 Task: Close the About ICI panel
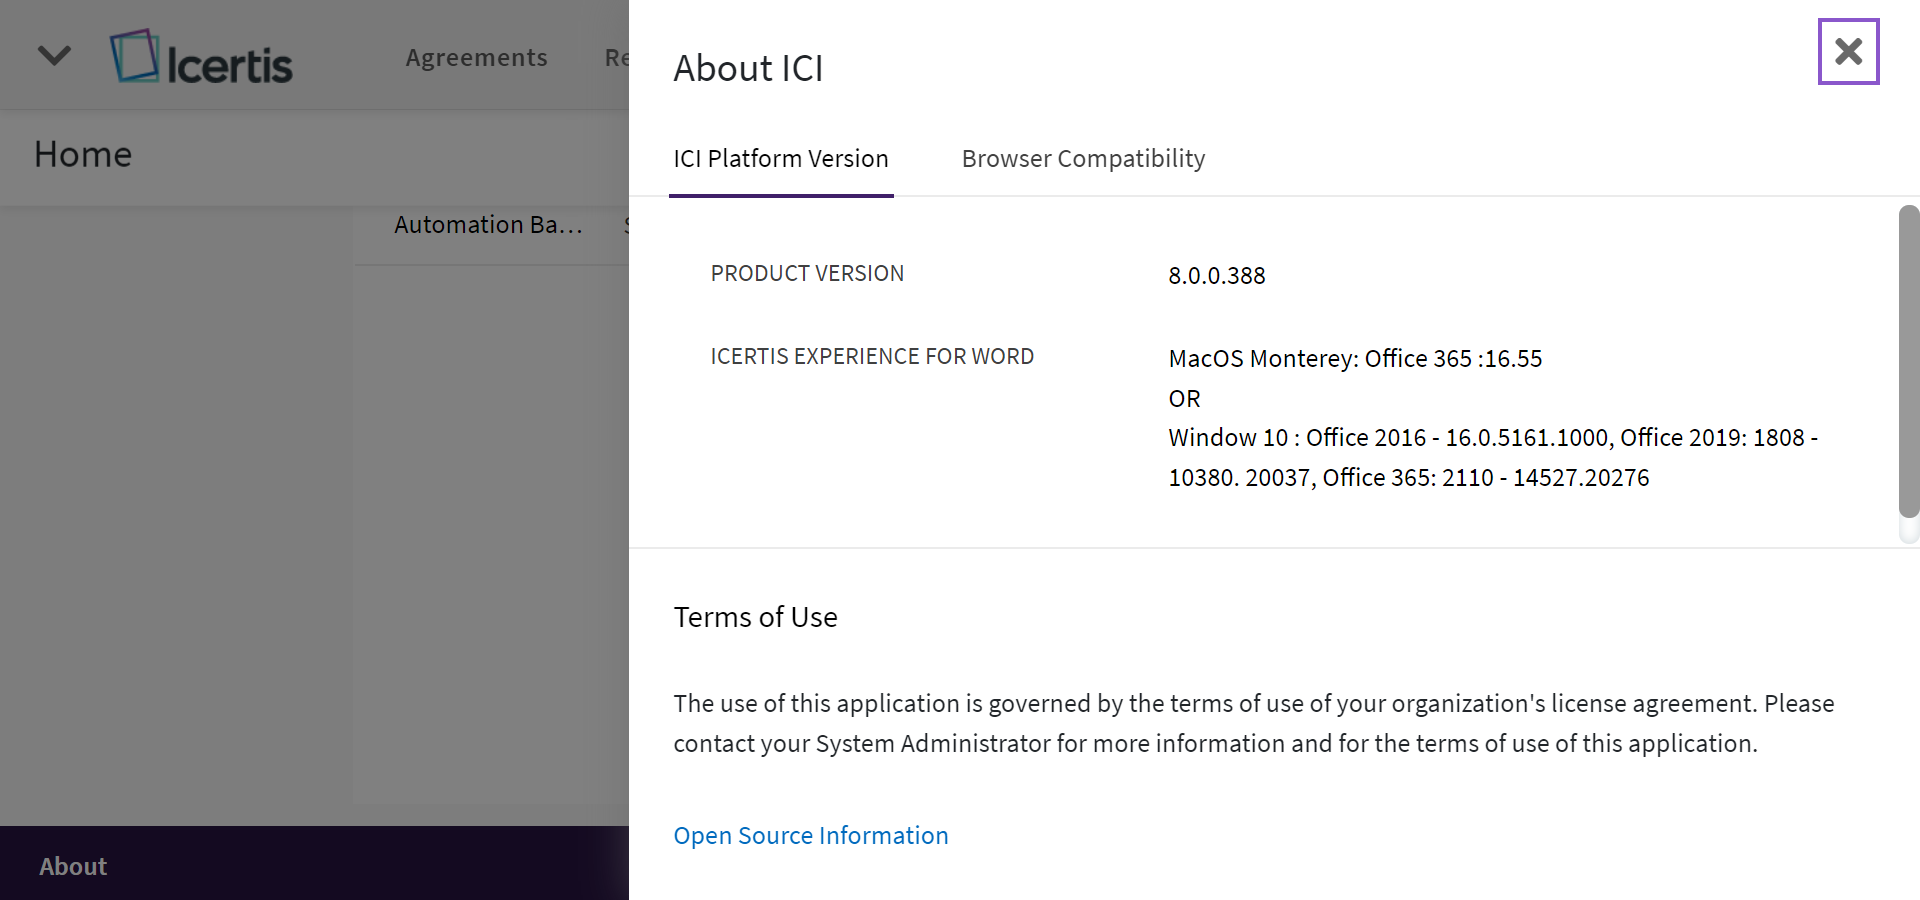click(x=1848, y=51)
